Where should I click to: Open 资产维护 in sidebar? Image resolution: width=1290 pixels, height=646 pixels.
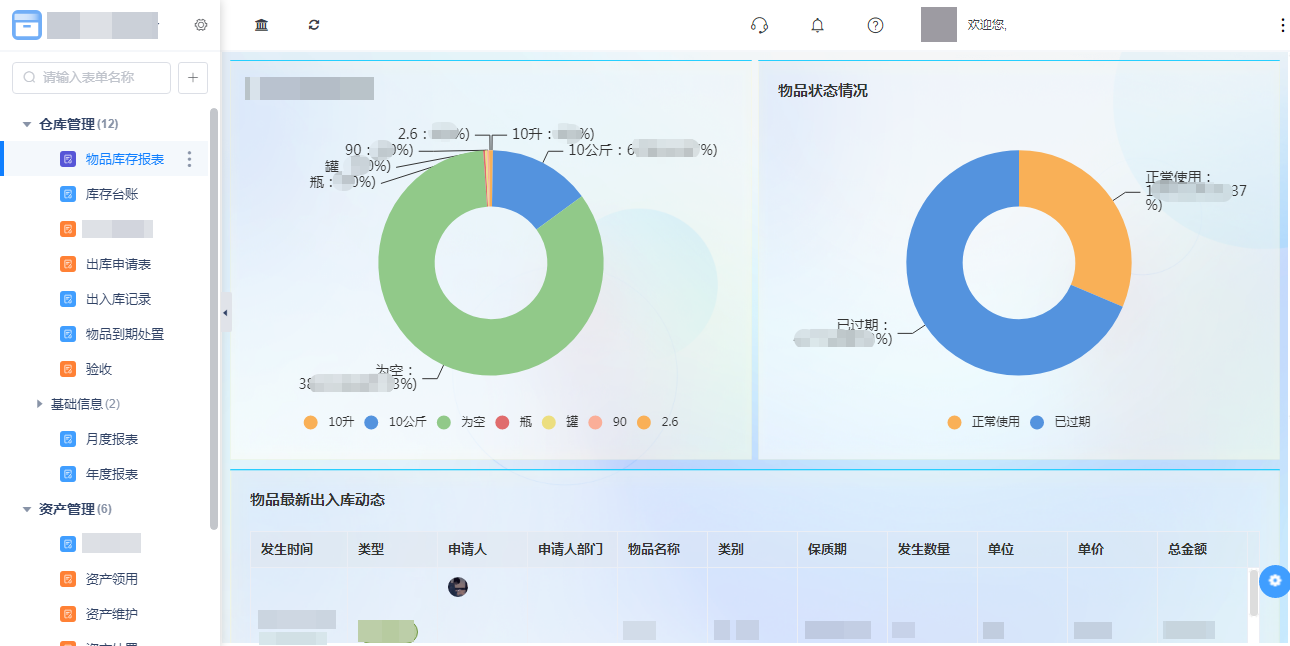[112, 614]
